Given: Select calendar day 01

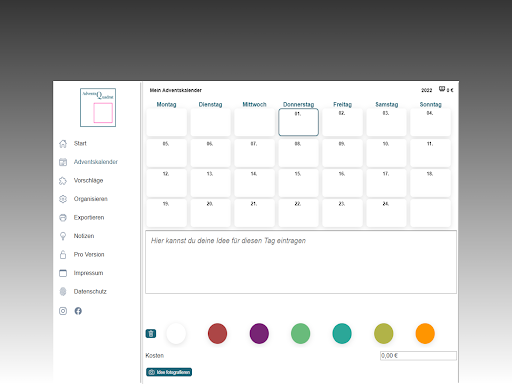Looking at the screenshot, I should click(x=298, y=122).
